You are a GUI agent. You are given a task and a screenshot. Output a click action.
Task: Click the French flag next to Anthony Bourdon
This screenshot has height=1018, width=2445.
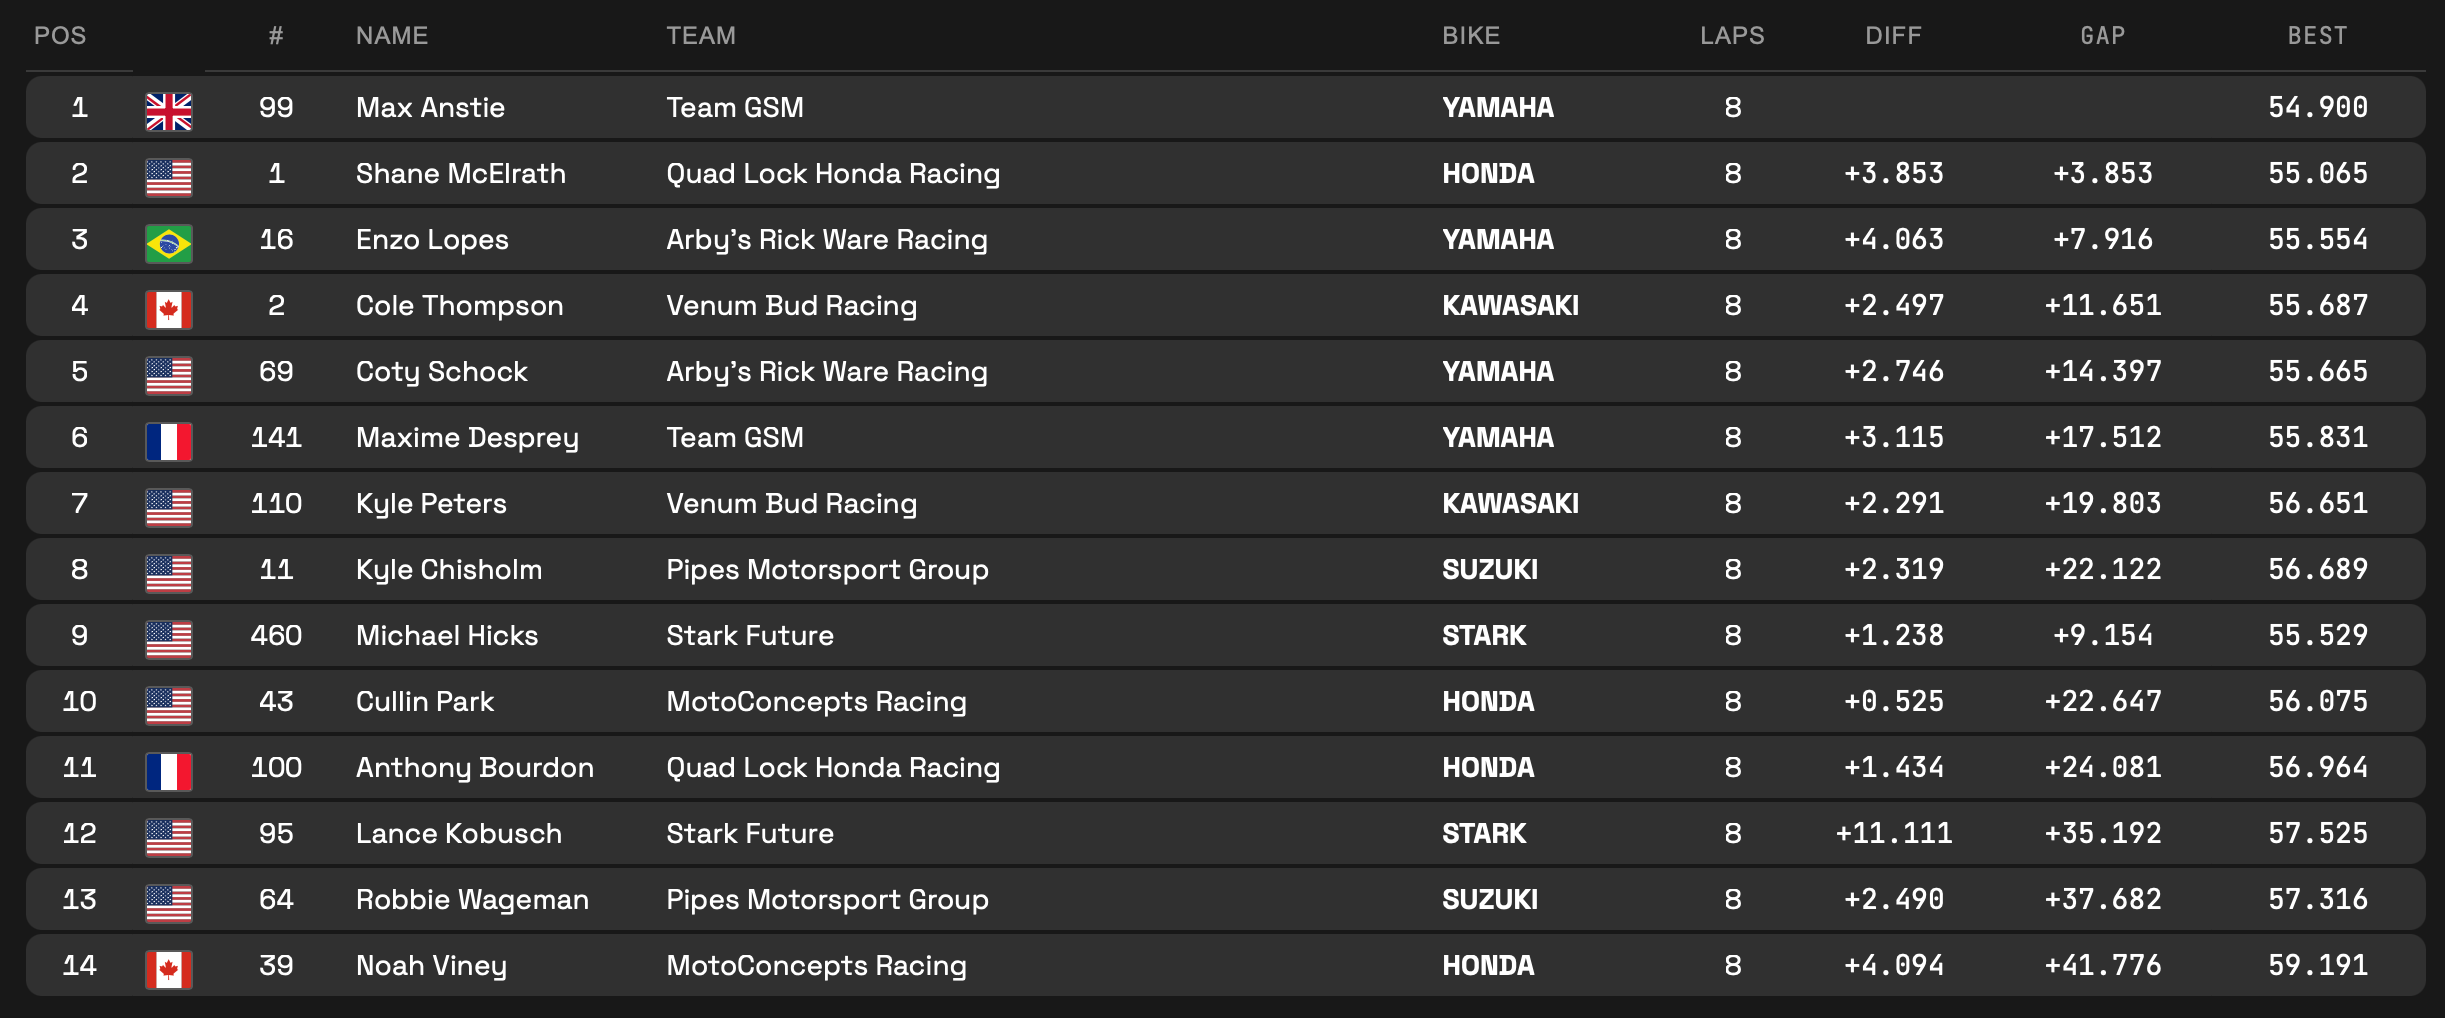tap(169, 771)
